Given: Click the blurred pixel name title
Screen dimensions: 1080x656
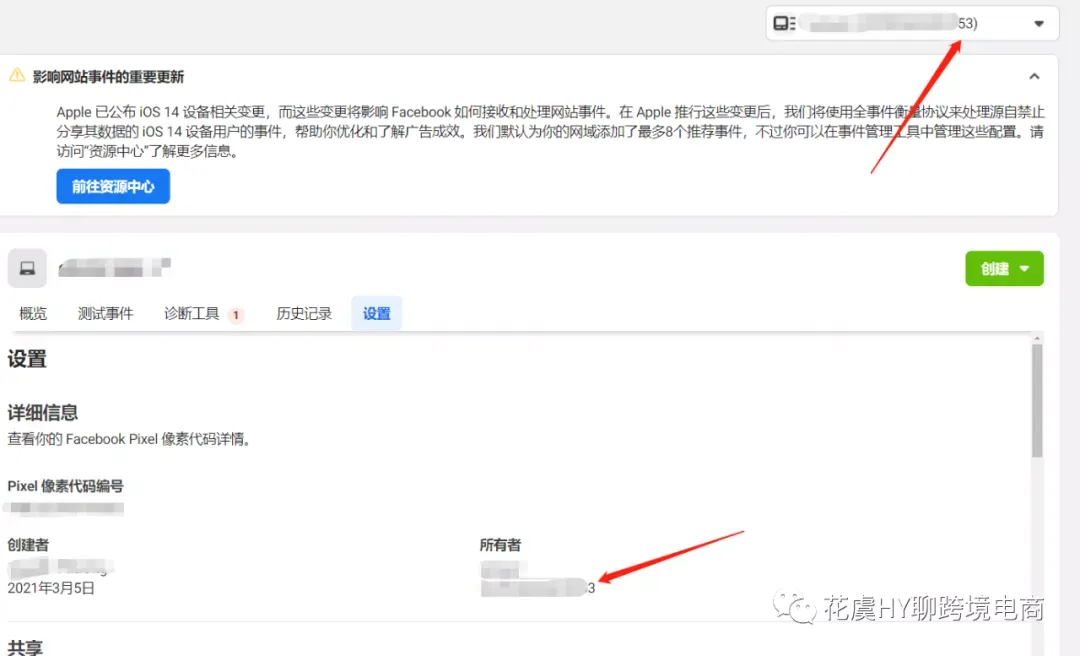Looking at the screenshot, I should tap(114, 267).
